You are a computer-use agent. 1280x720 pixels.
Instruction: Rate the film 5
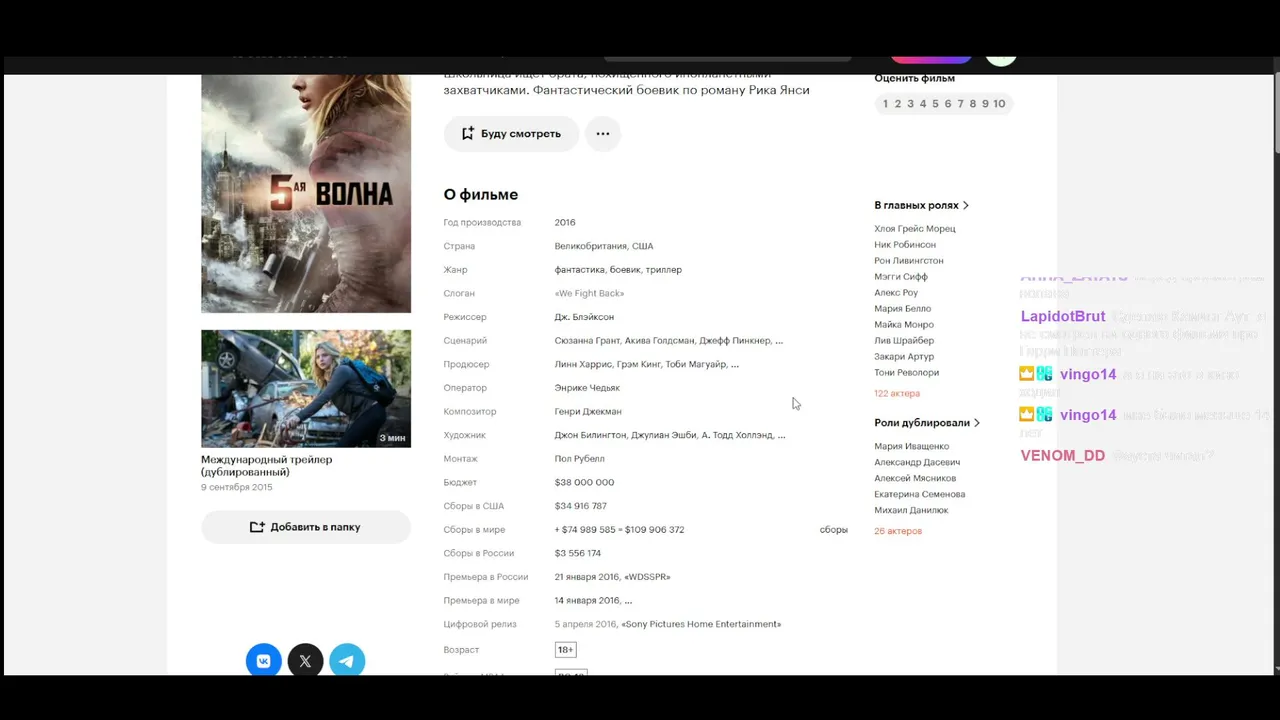[935, 104]
